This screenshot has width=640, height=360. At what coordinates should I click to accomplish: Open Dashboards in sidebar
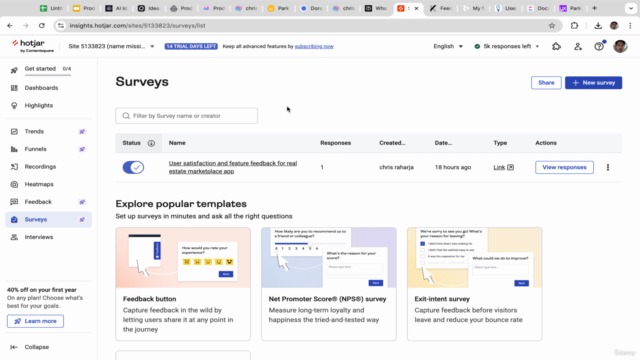(41, 88)
